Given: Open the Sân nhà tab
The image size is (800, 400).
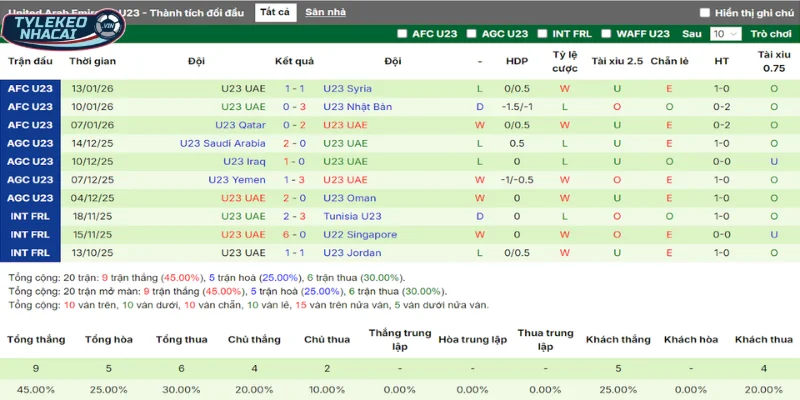Looking at the screenshot, I should click(x=326, y=12).
